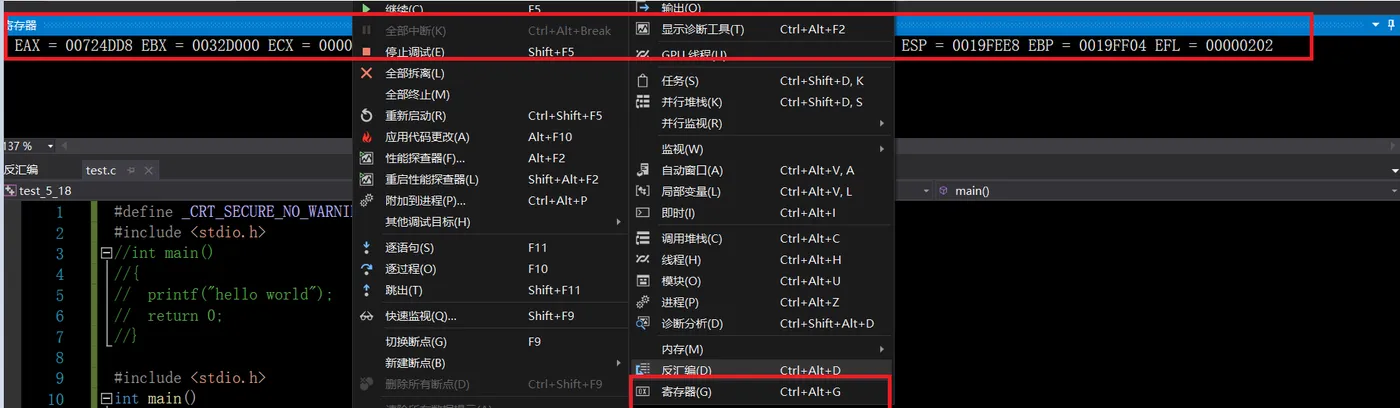The width and height of the screenshot is (1400, 408).
Task: Click the printf("hello world") comment line
Action: click(x=223, y=295)
